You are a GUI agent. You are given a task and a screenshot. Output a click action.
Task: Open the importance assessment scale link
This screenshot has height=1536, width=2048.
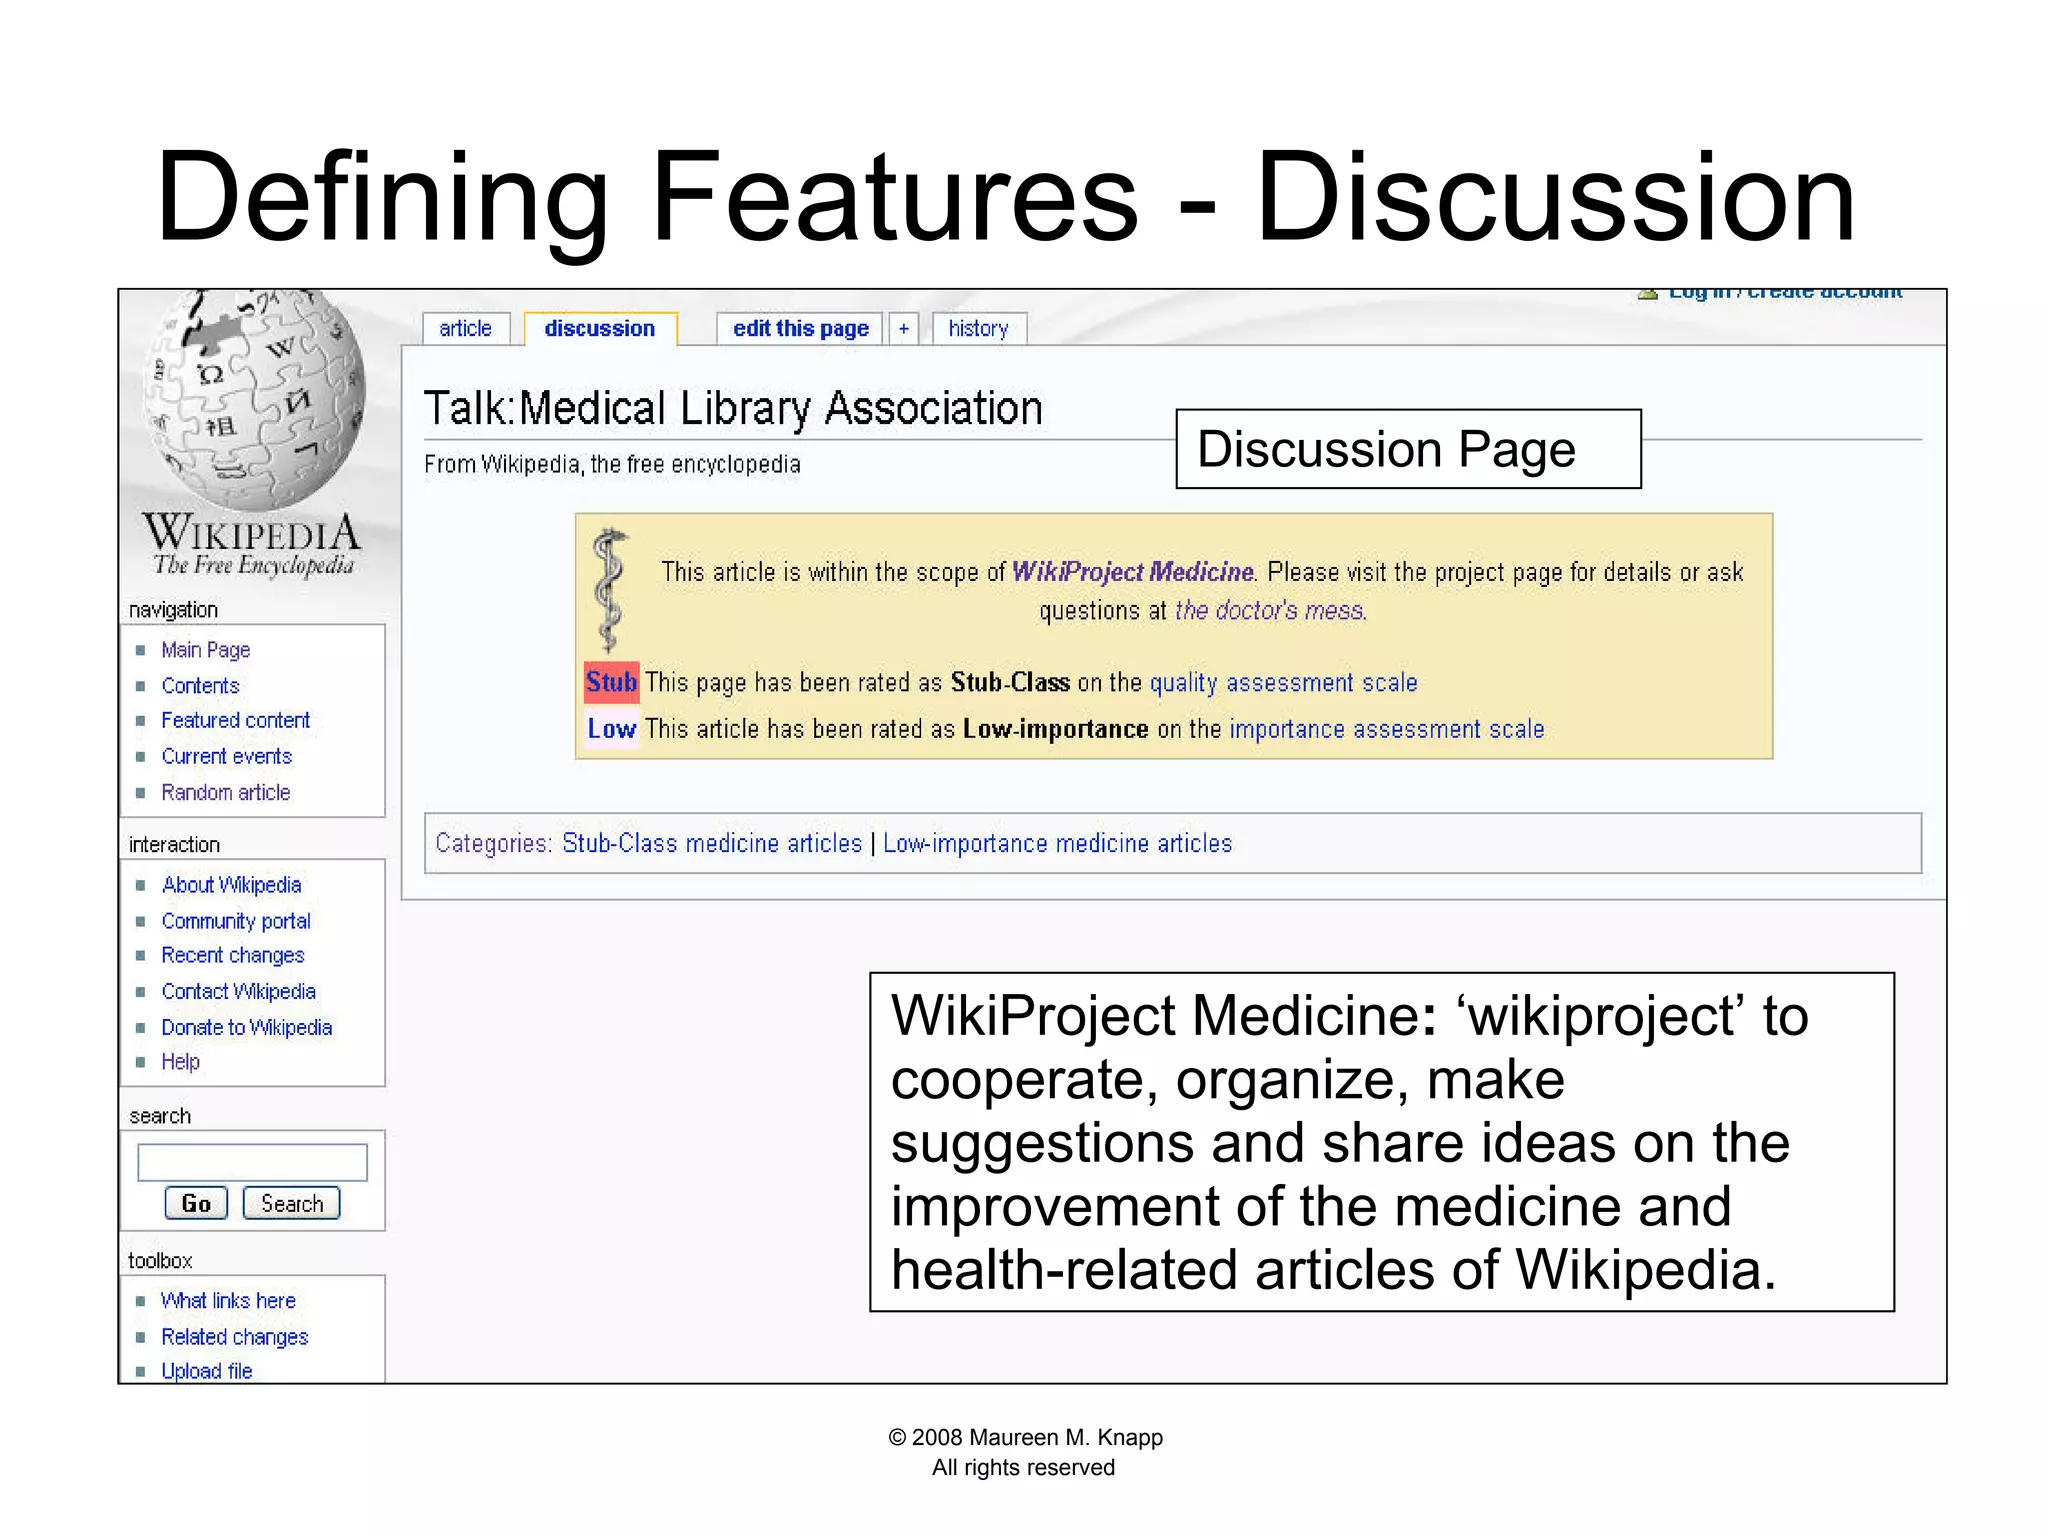(x=1387, y=729)
